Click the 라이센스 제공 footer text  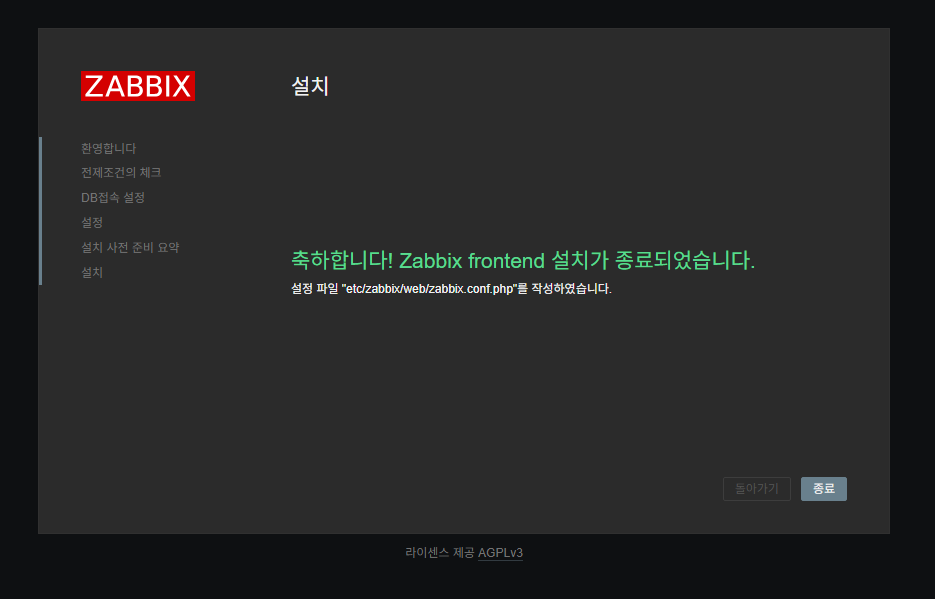tap(440, 553)
